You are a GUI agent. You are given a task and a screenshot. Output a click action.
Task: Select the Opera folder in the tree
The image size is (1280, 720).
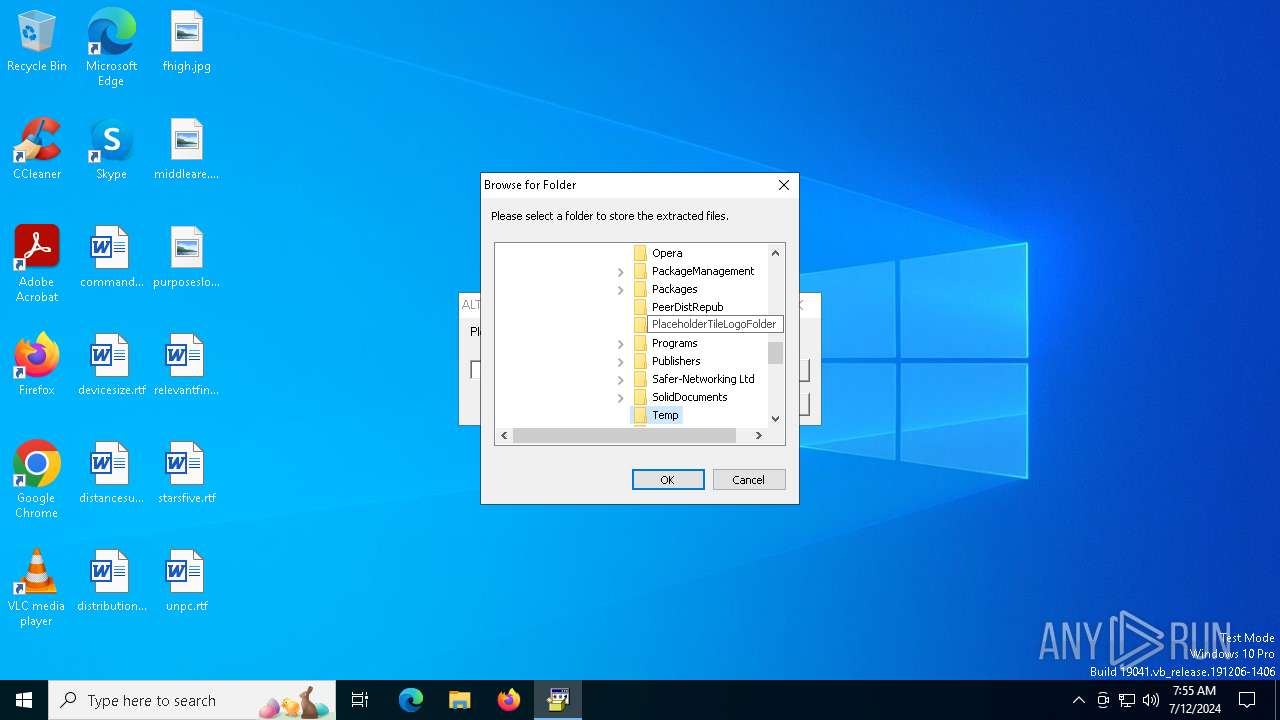click(667, 253)
